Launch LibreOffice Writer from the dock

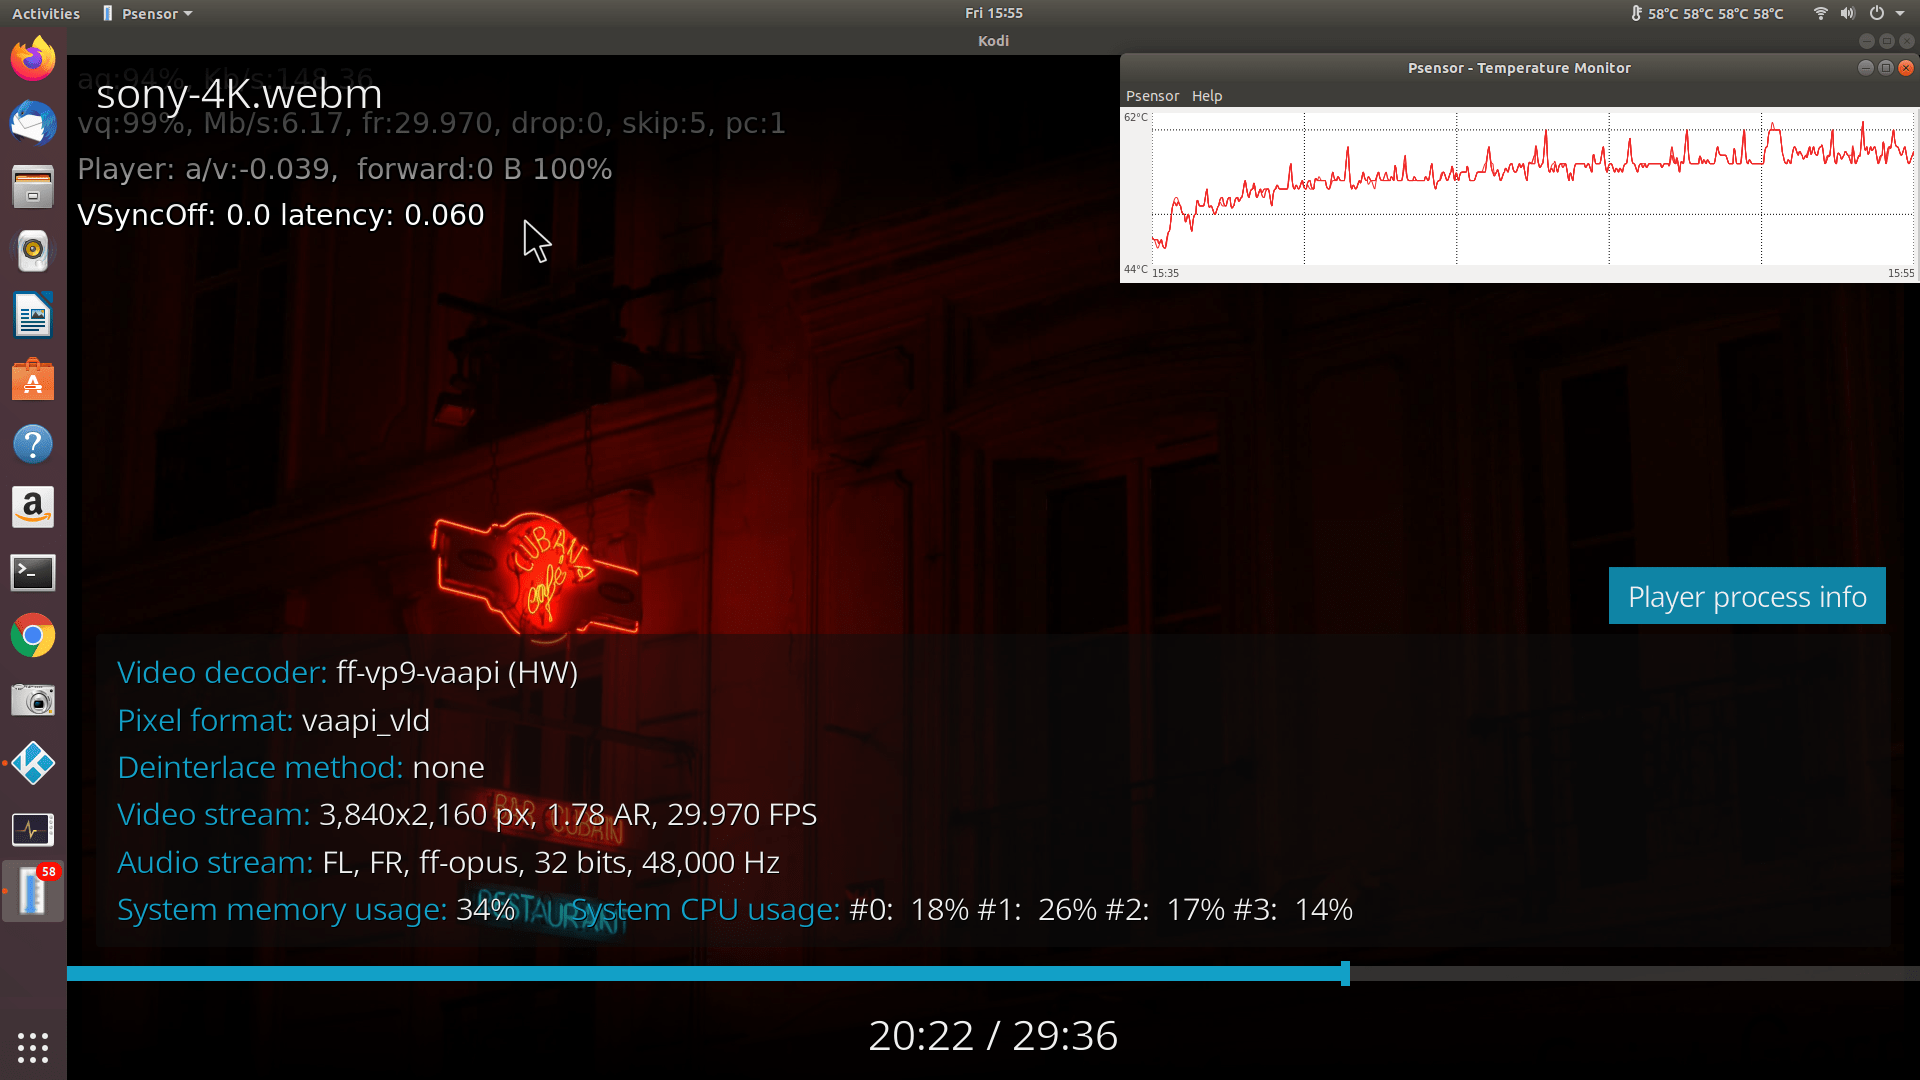pyautogui.click(x=33, y=316)
